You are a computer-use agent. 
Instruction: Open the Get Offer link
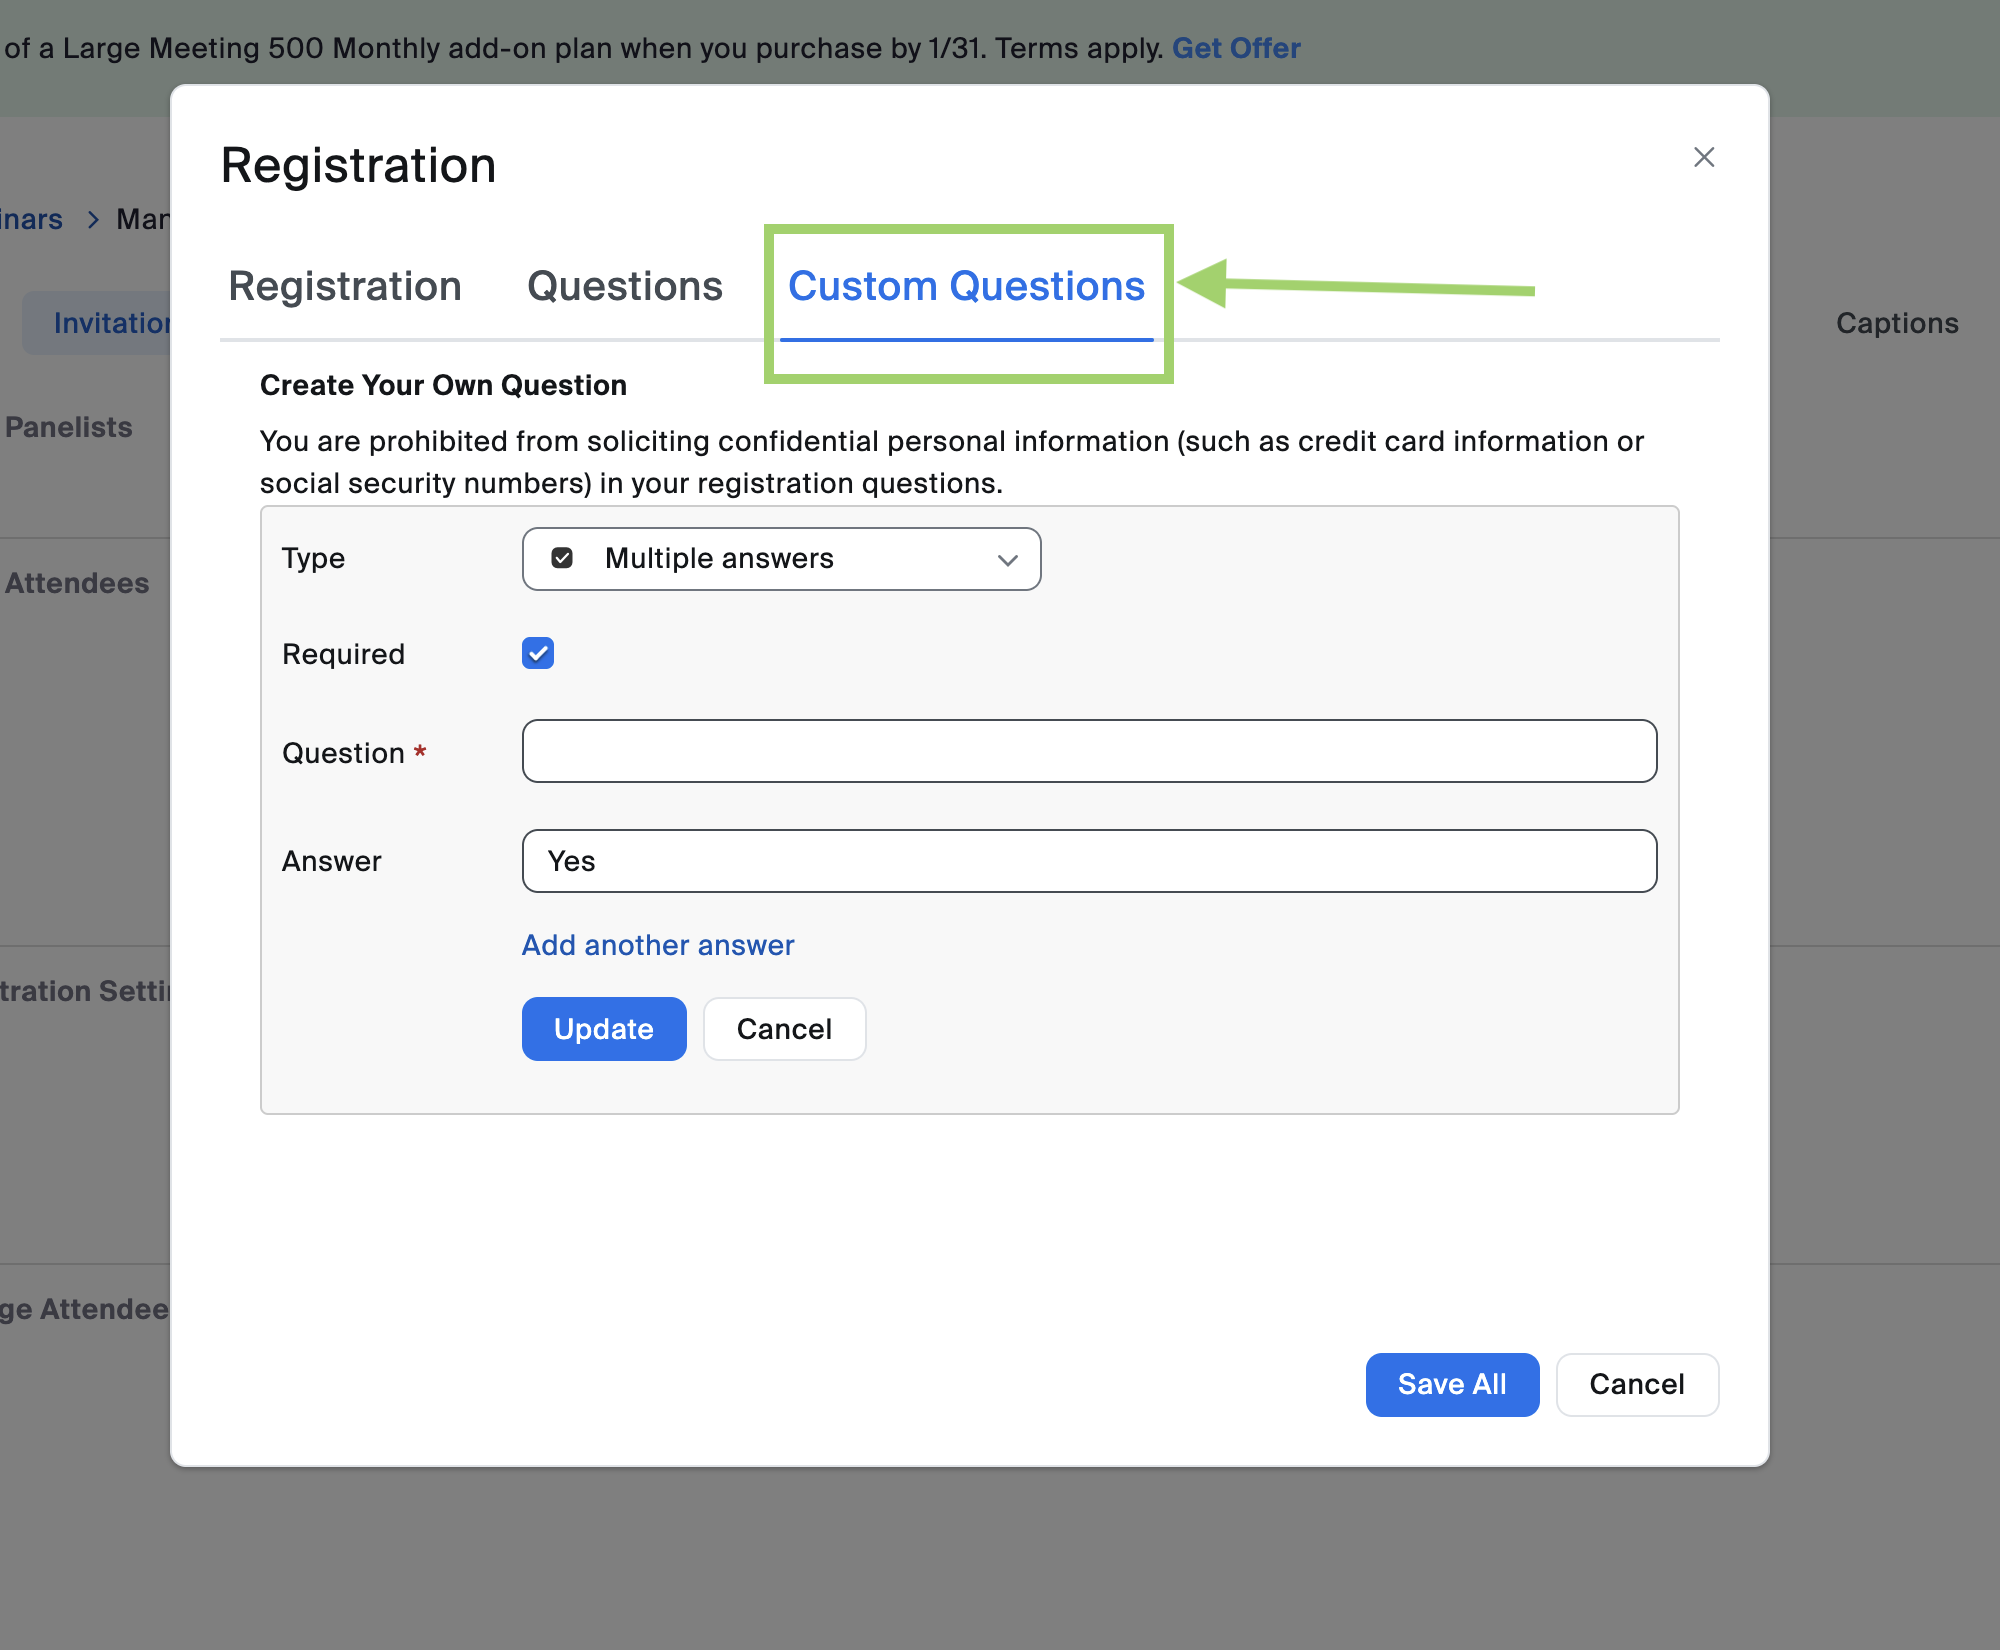coord(1236,48)
